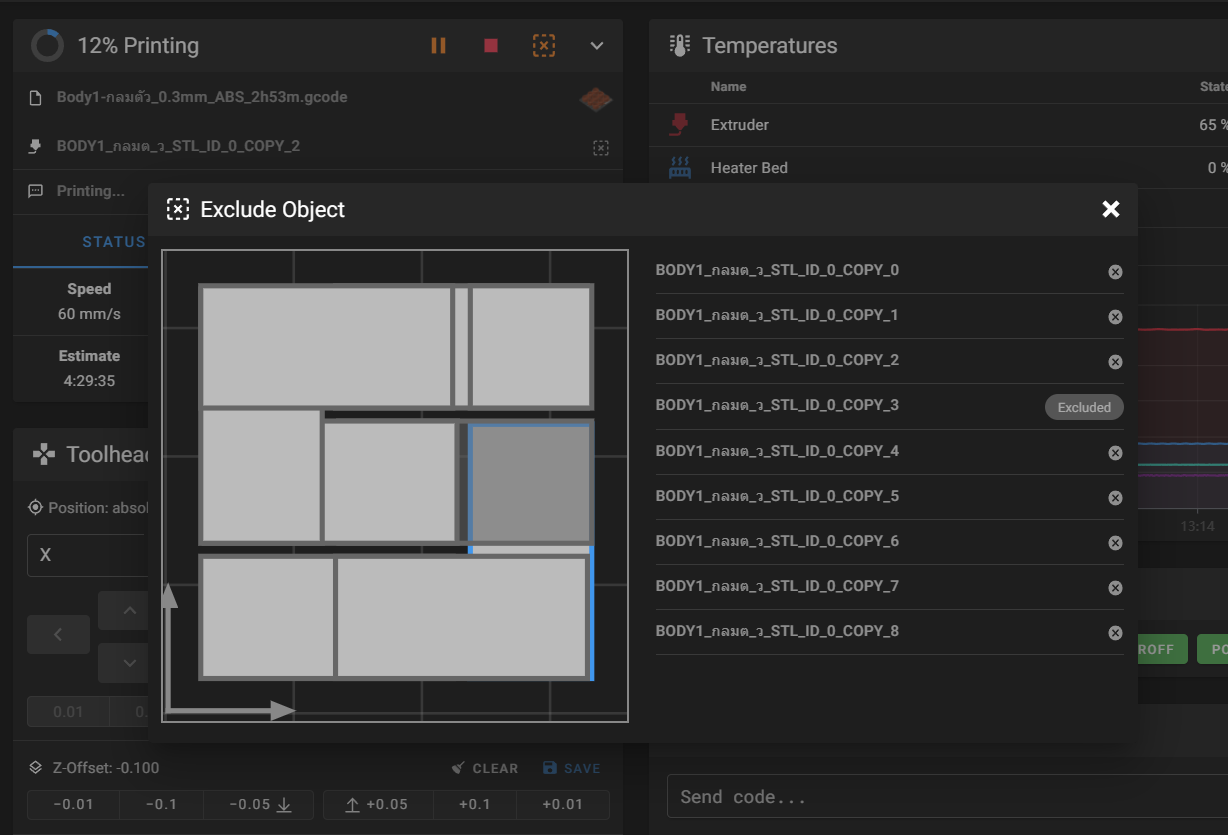The width and height of the screenshot is (1228, 835).
Task: Lower Z-offset by 0.1
Action: [x=162, y=805]
